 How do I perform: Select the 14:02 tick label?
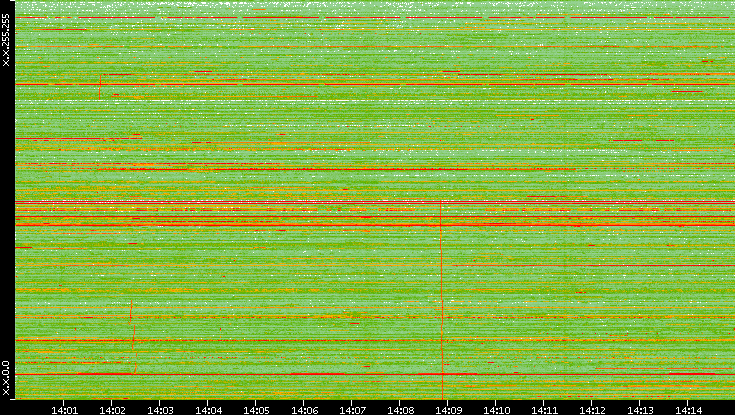pos(113,409)
